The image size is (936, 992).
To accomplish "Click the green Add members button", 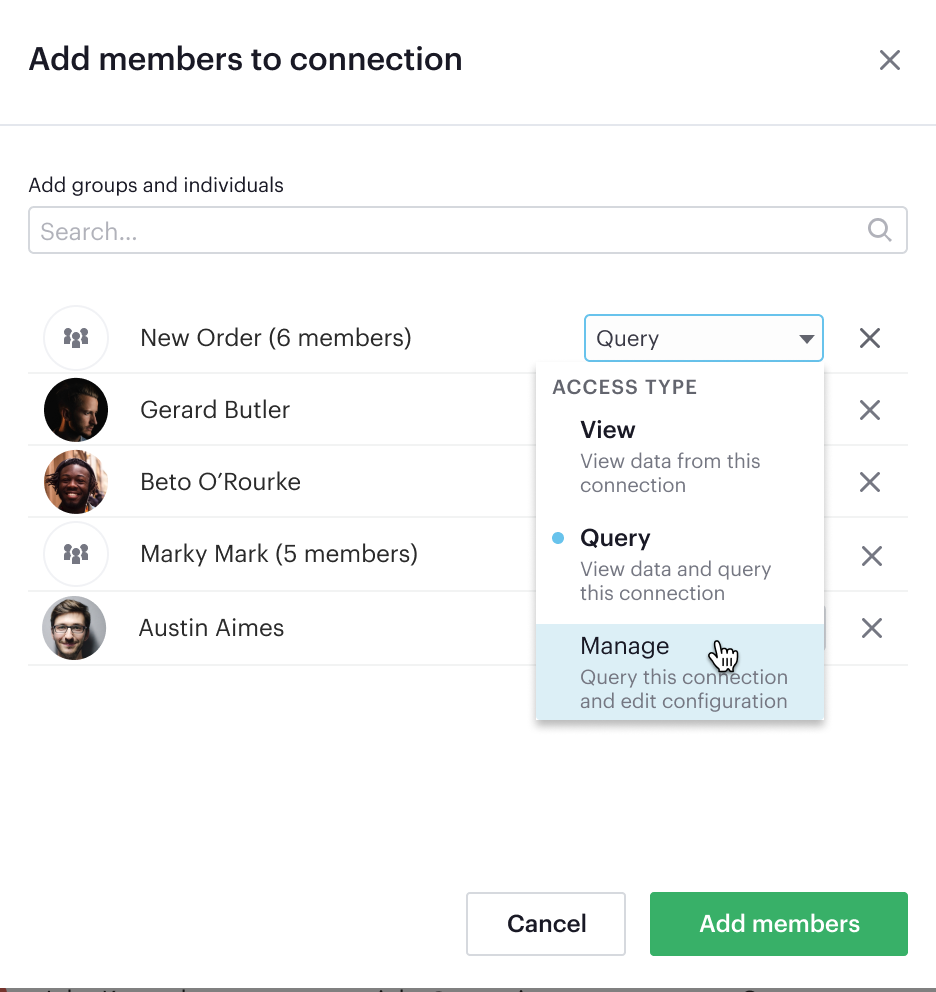I will tap(778, 923).
